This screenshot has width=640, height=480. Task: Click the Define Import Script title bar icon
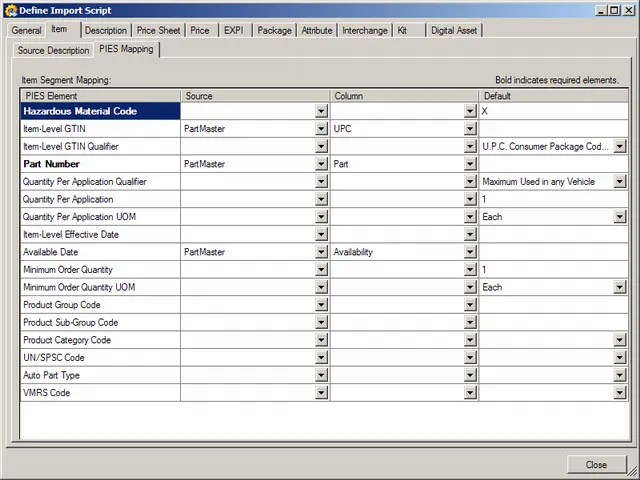pyautogui.click(x=11, y=10)
